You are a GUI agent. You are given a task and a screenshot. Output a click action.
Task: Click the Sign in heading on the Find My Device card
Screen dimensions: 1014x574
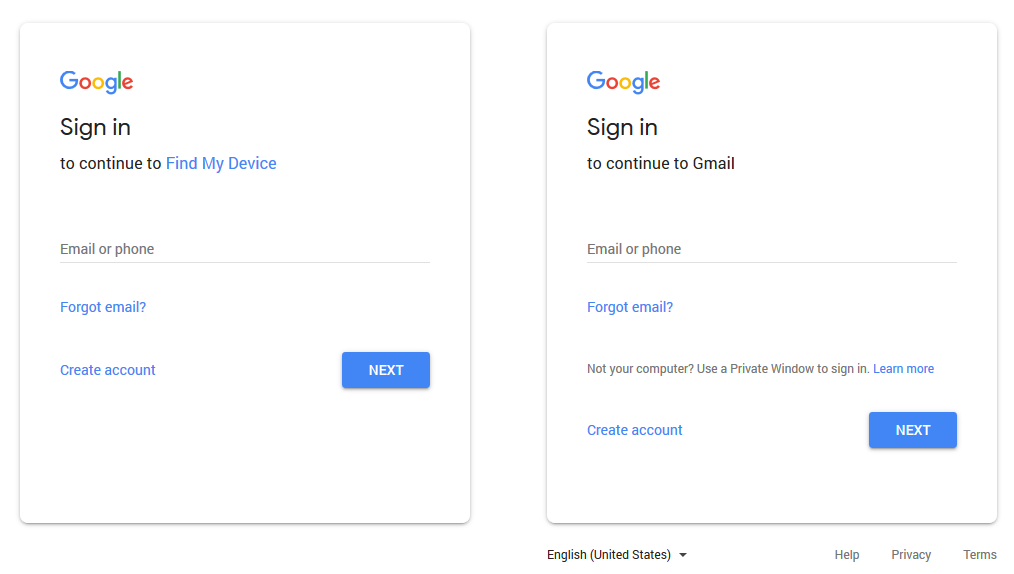point(95,127)
